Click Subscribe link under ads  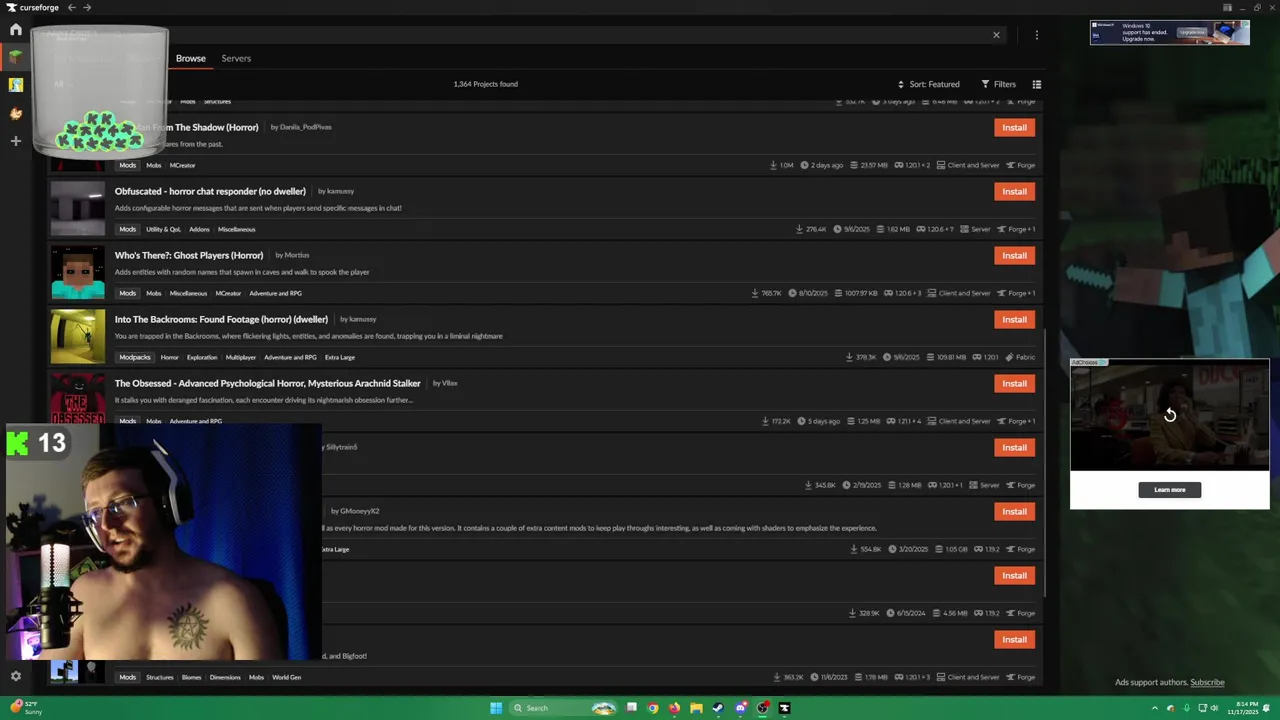pyautogui.click(x=1207, y=682)
